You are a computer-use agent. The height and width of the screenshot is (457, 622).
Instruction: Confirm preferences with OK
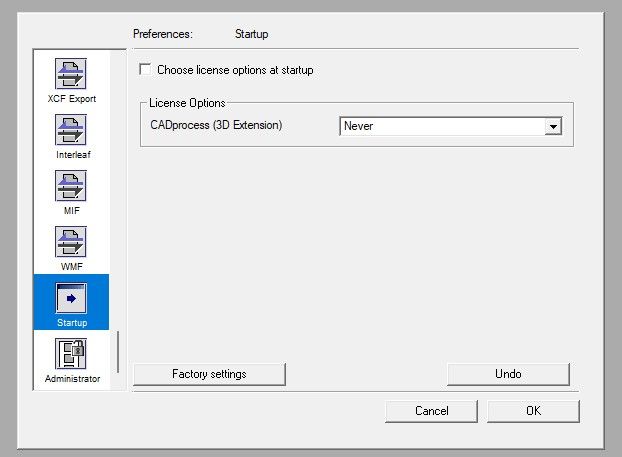[x=534, y=411]
